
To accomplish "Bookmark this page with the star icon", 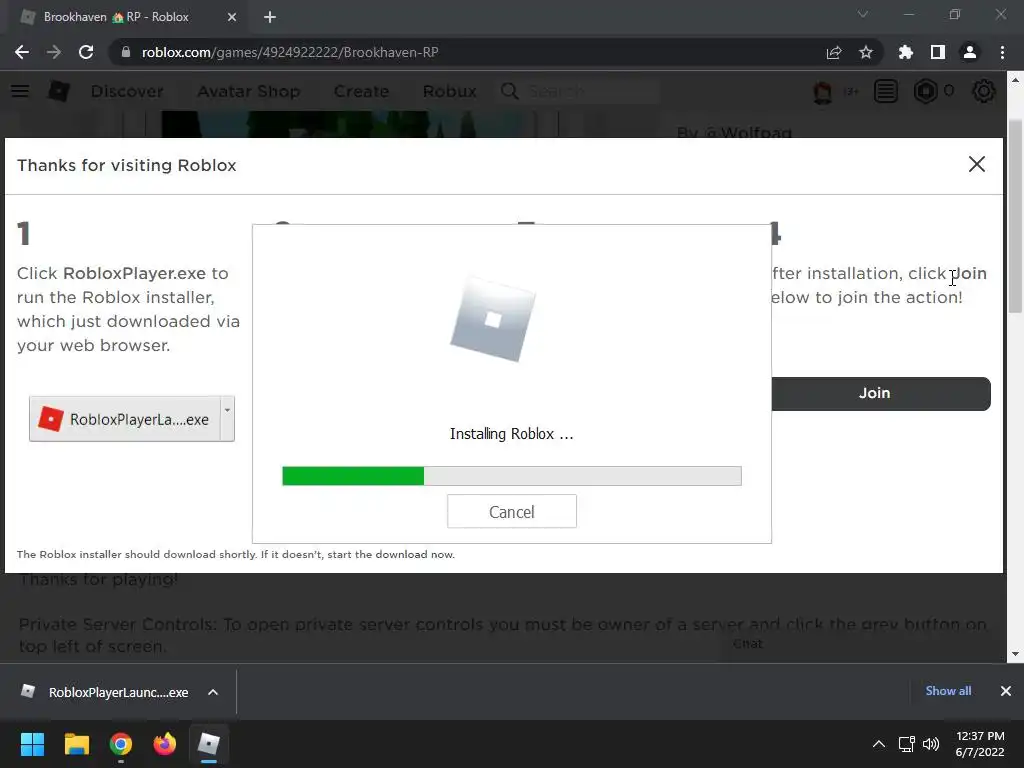I will [x=866, y=52].
